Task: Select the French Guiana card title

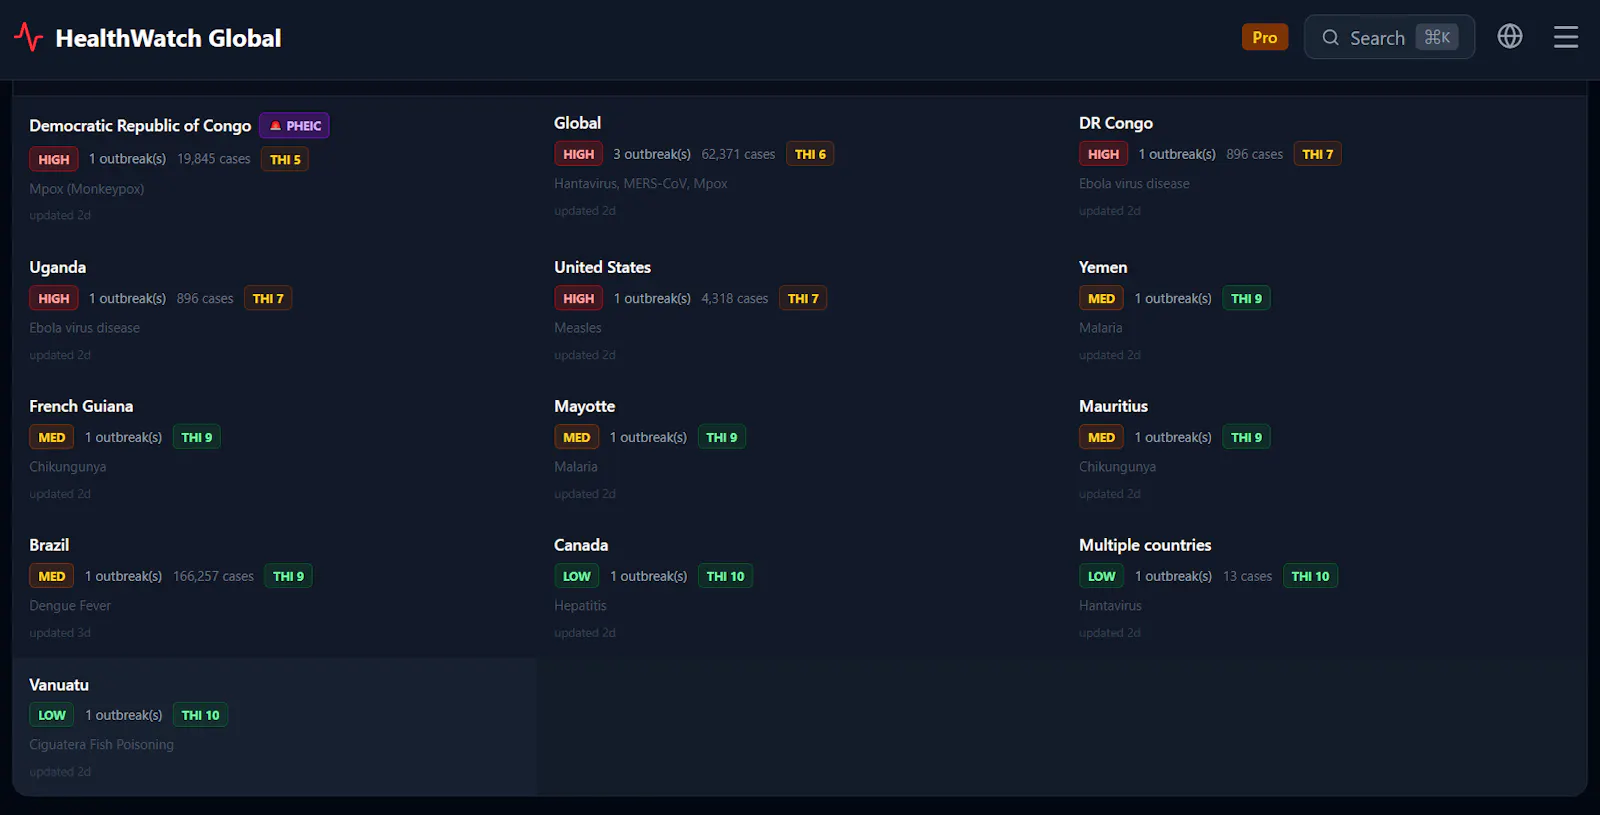Action: (x=81, y=406)
